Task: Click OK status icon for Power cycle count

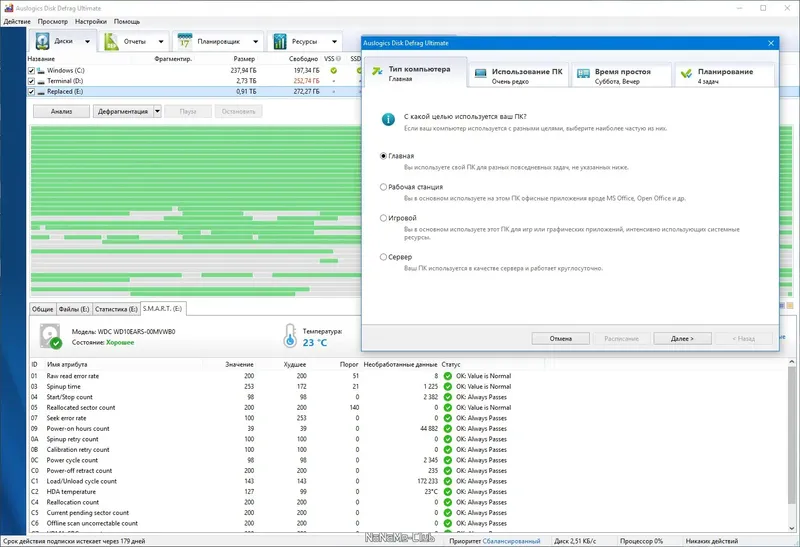Action: click(x=447, y=460)
